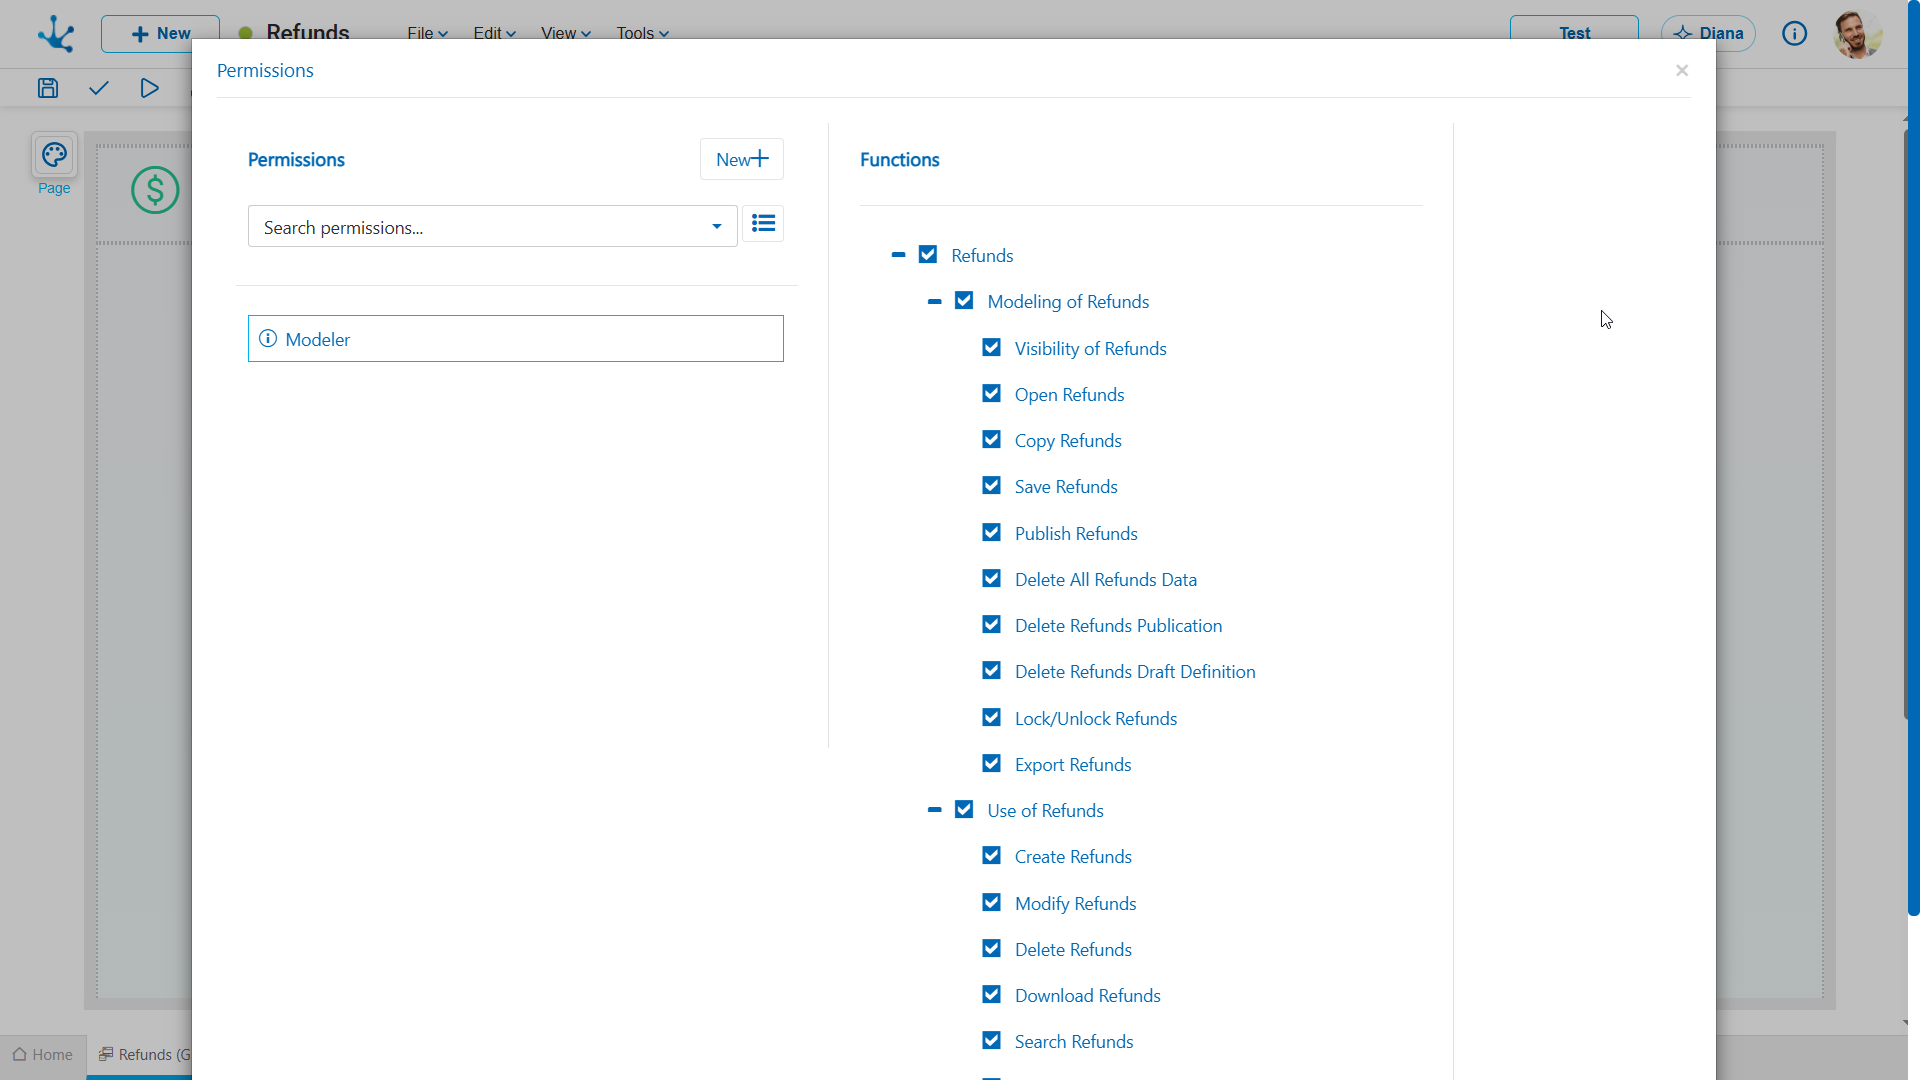Open the View menu
The height and width of the screenshot is (1080, 1920).
point(565,33)
